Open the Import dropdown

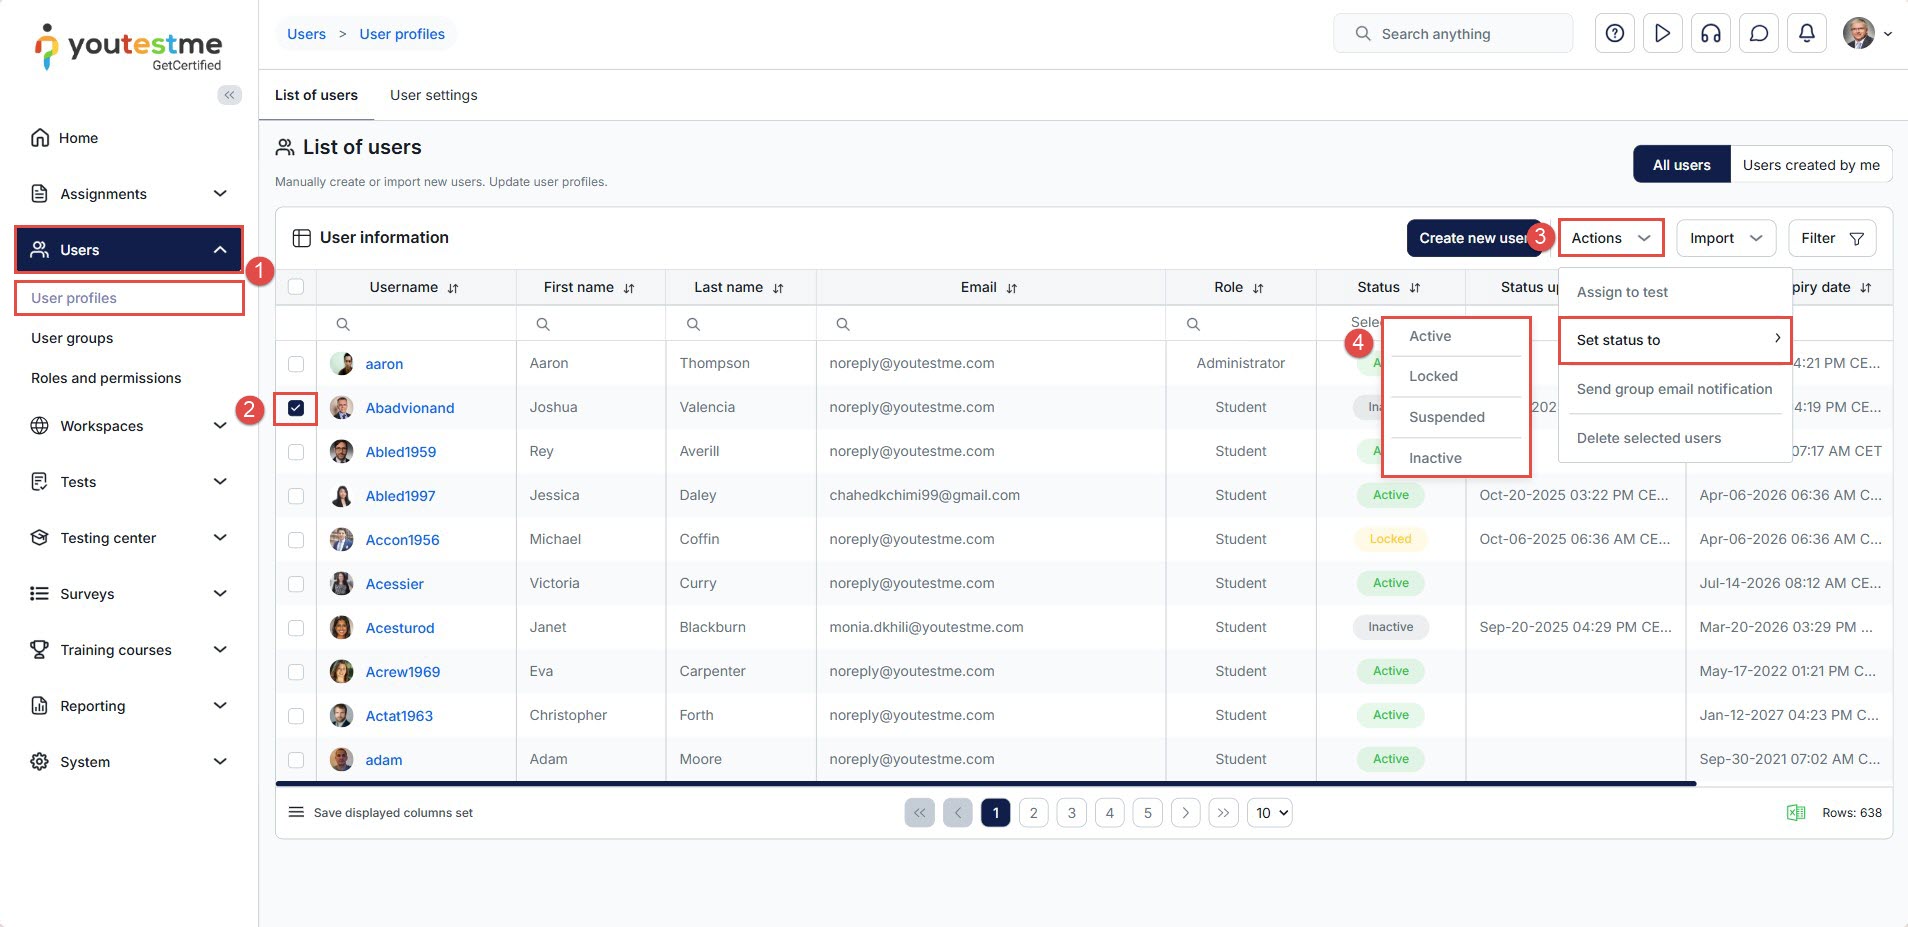(1725, 238)
